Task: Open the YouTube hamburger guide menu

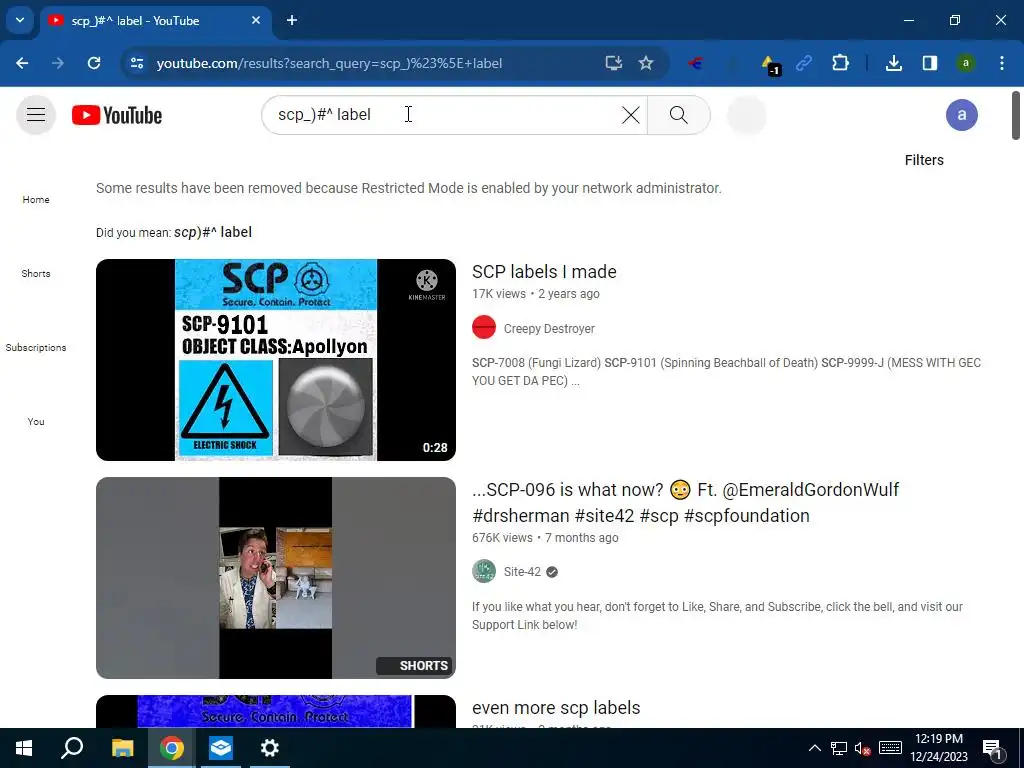Action: point(36,115)
